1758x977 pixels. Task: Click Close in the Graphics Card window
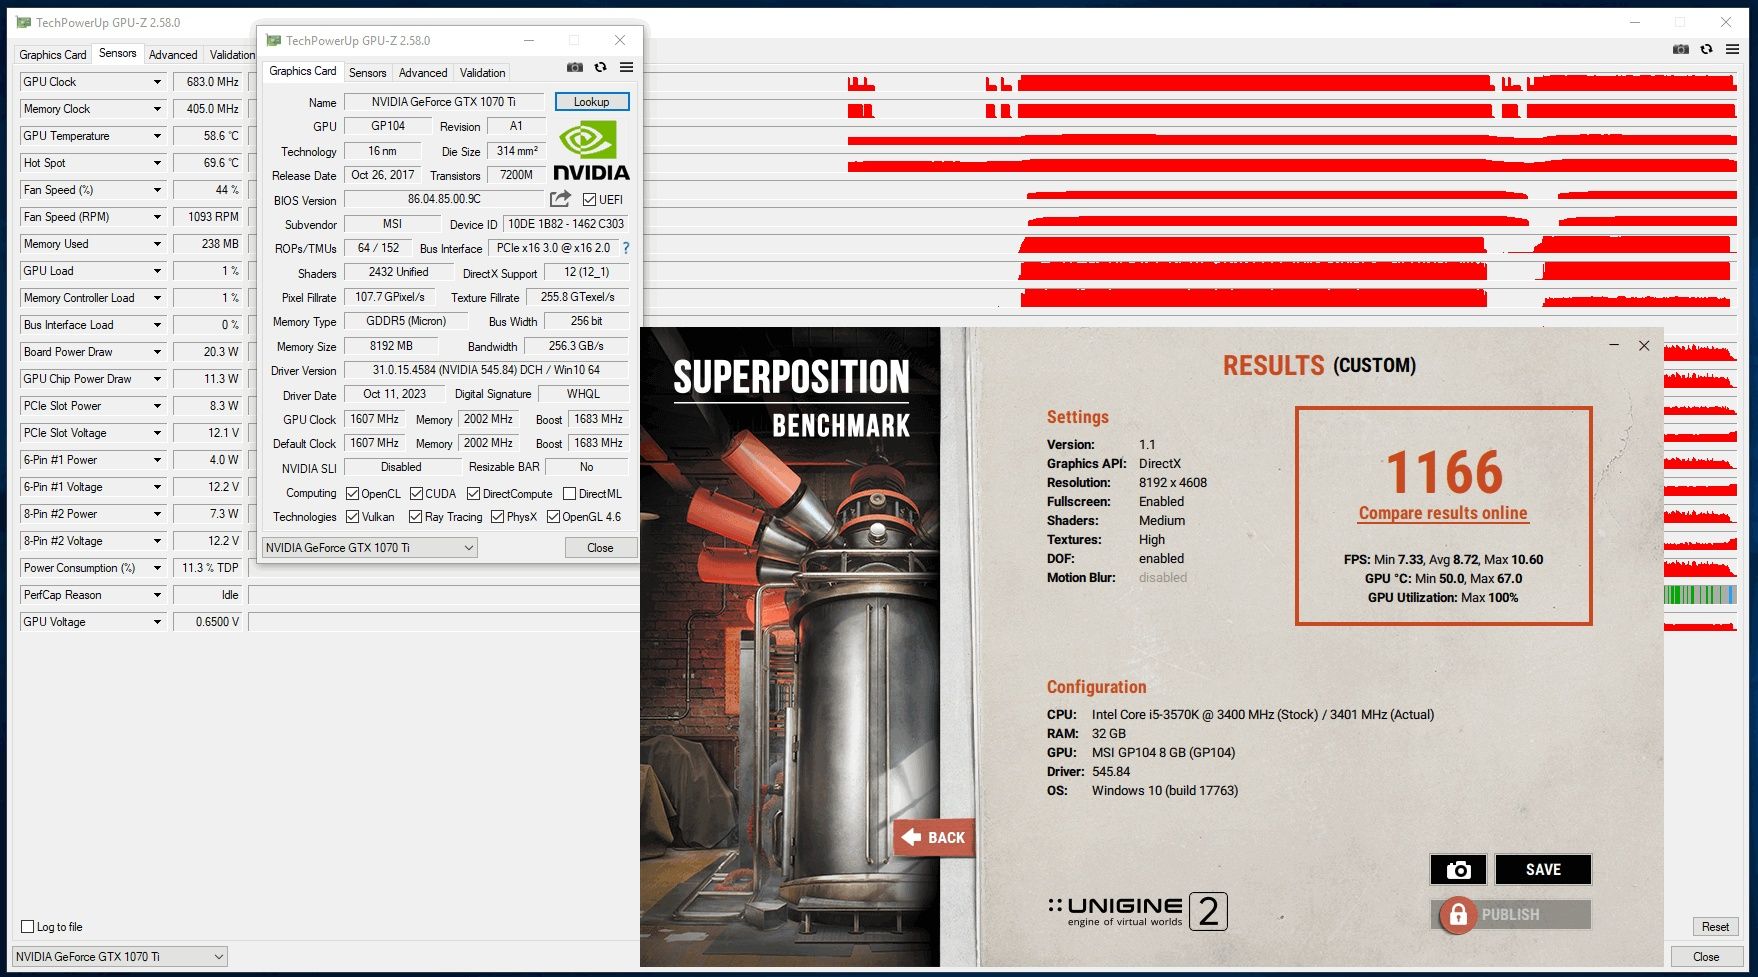[600, 548]
